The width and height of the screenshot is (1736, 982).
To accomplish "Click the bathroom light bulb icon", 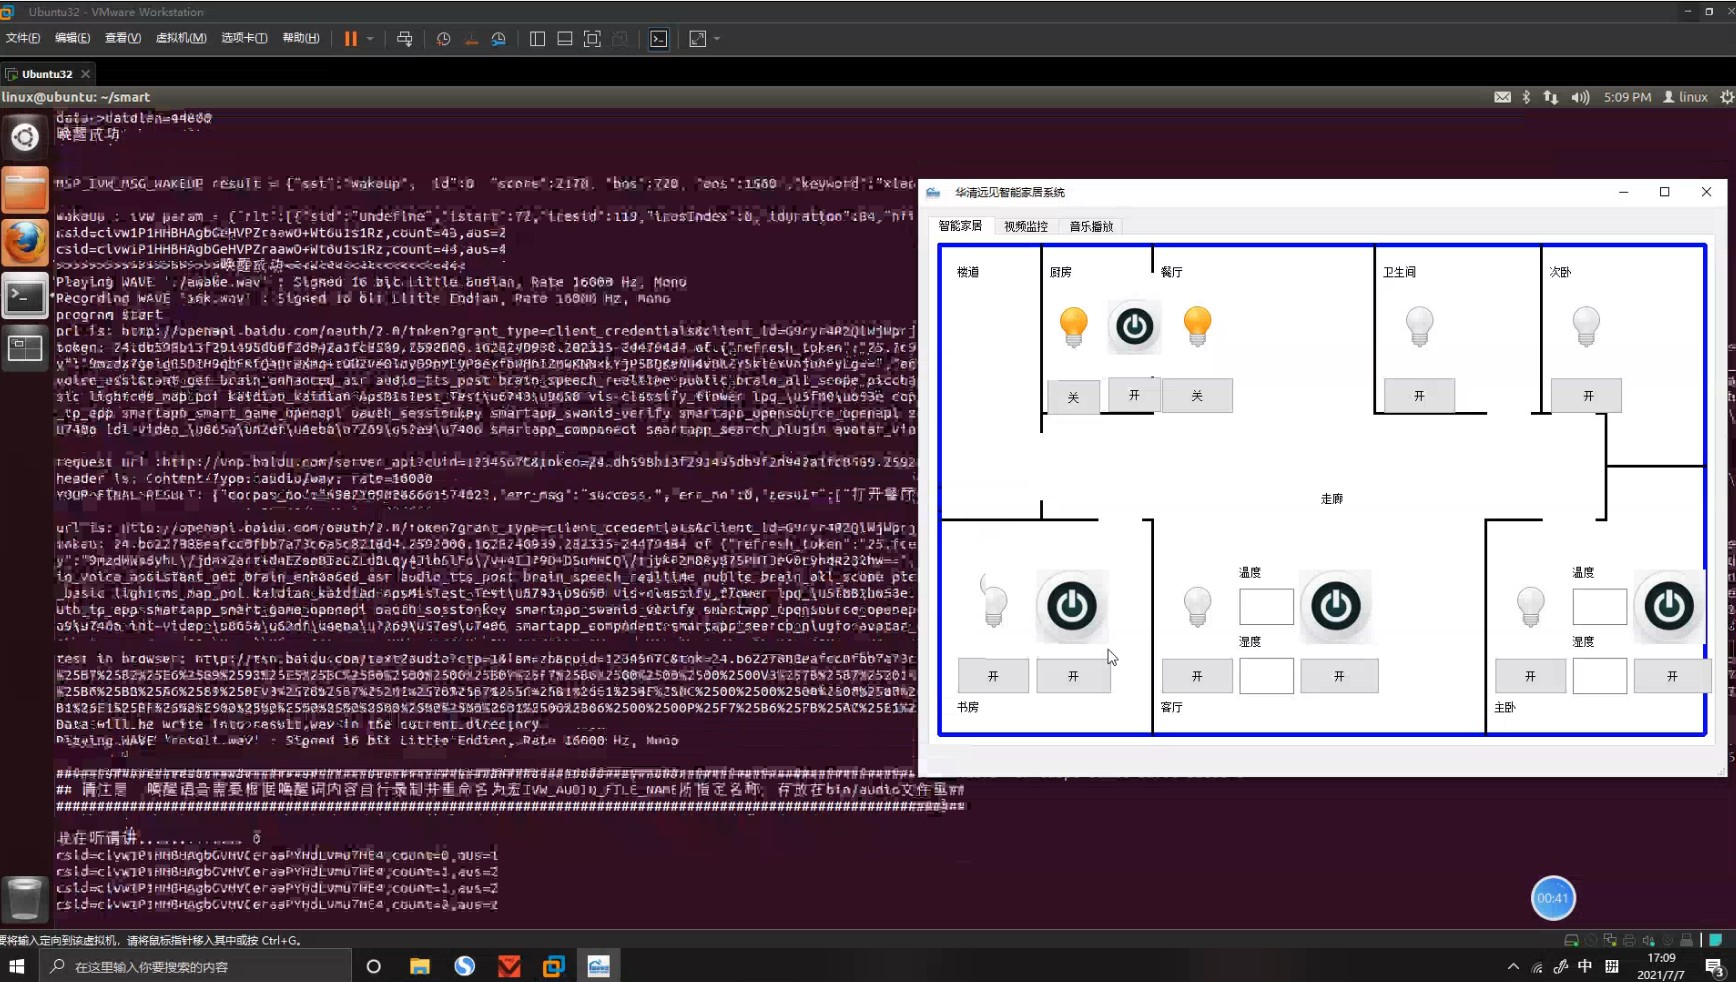I will [x=1419, y=326].
